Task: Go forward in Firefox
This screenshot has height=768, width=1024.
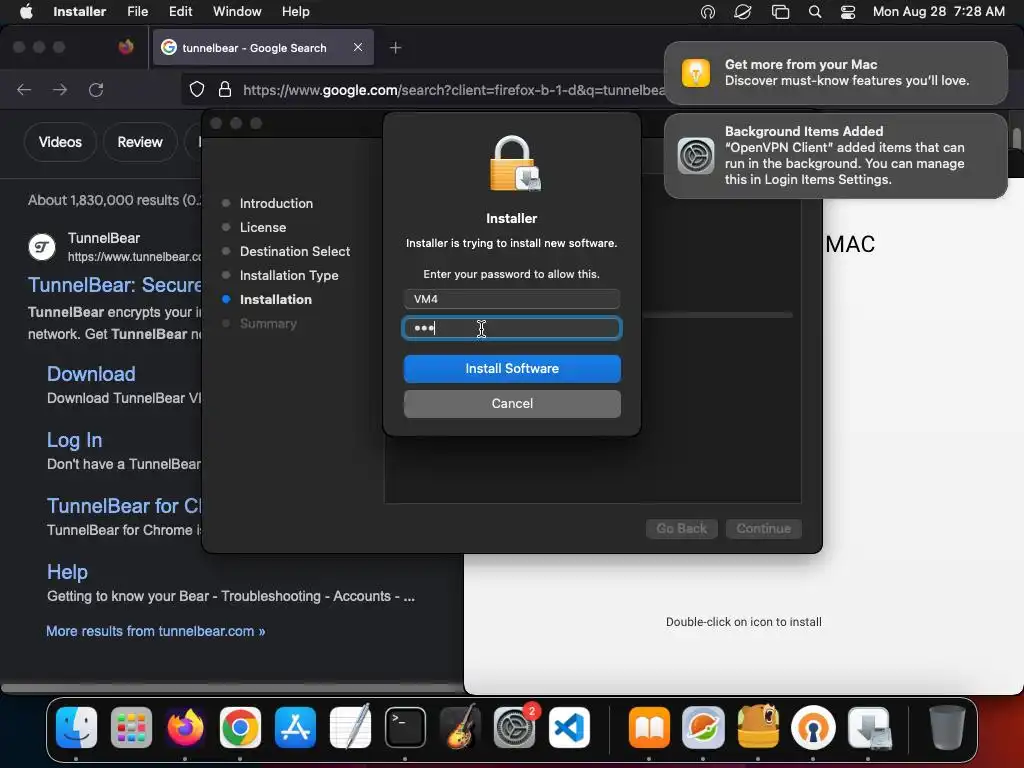Action: point(59,89)
